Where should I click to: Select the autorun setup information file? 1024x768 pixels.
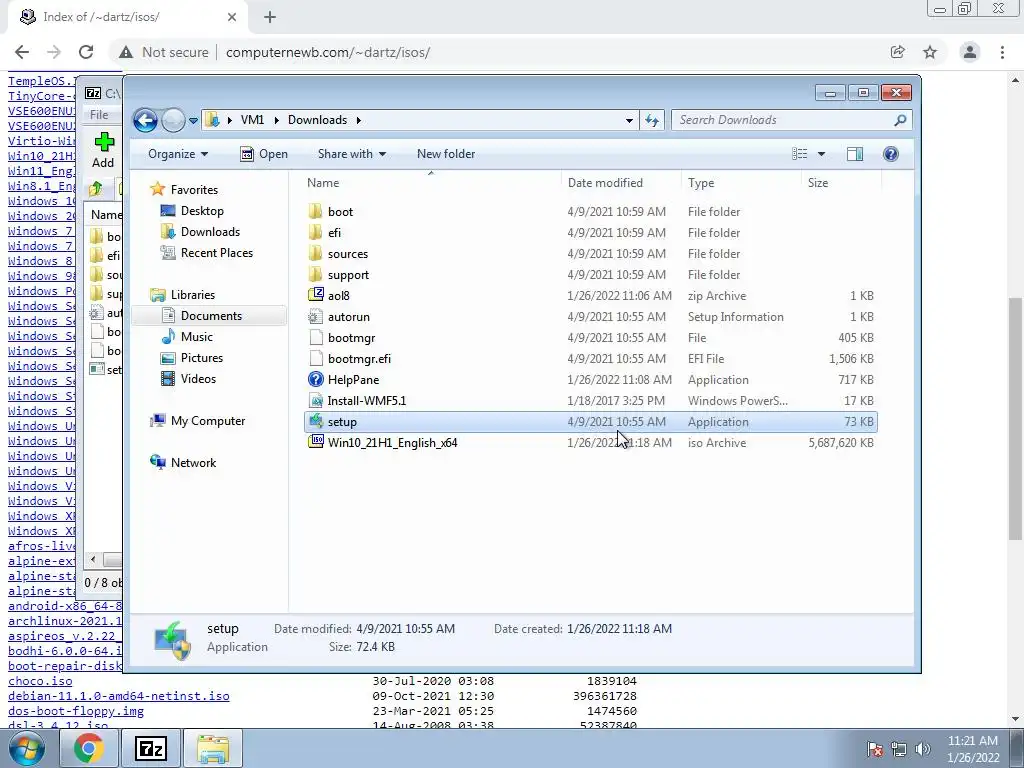pos(590,317)
